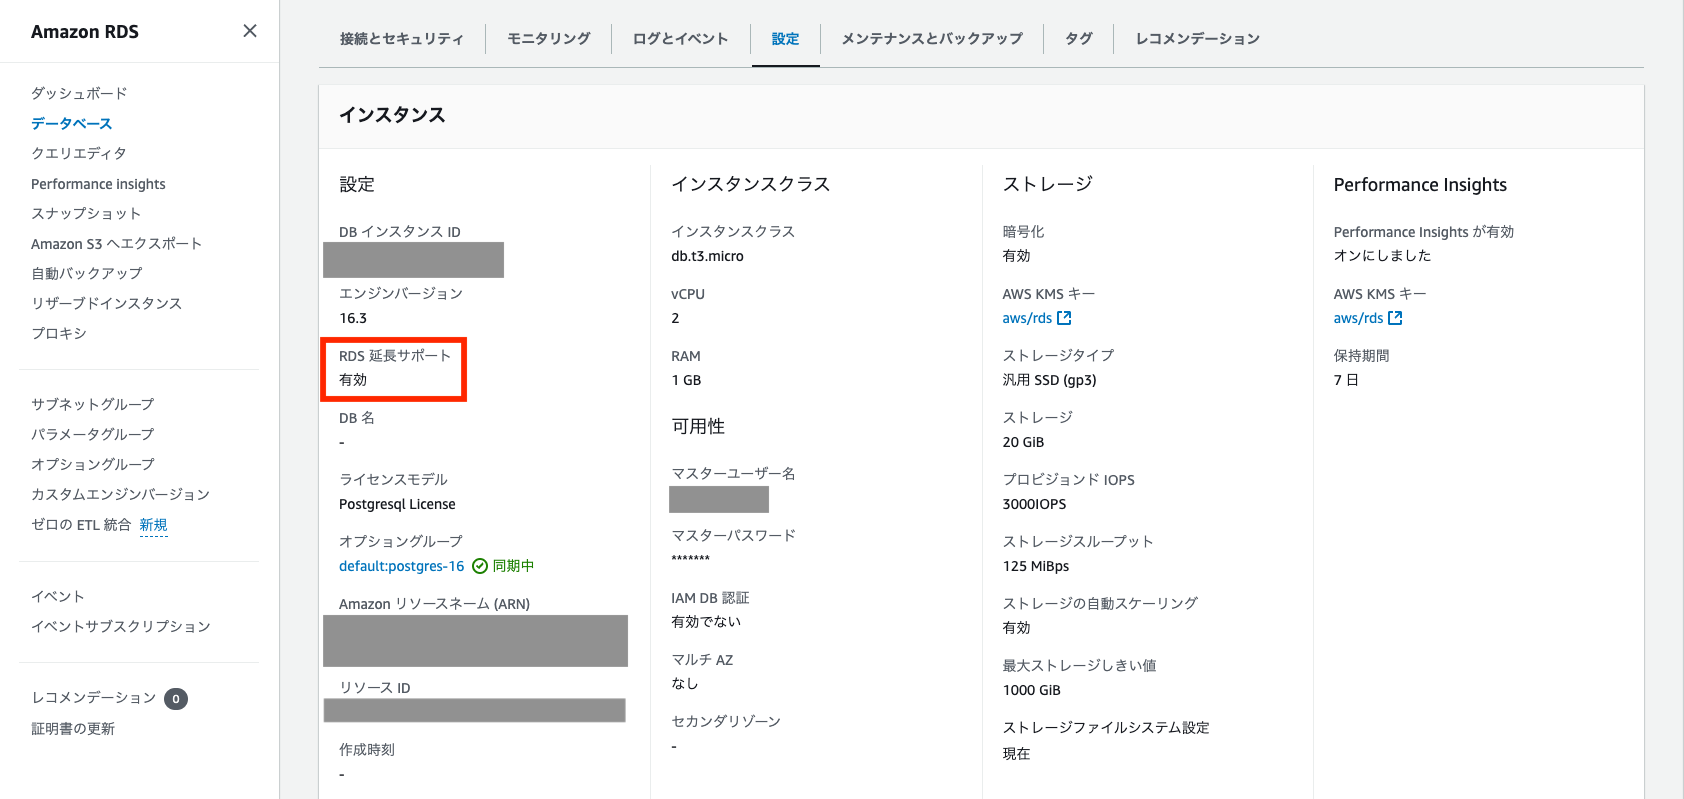Viewport: 1684px width, 799px height.
Task: Open レコメンデーション in sidebar
Action: [x=94, y=697]
